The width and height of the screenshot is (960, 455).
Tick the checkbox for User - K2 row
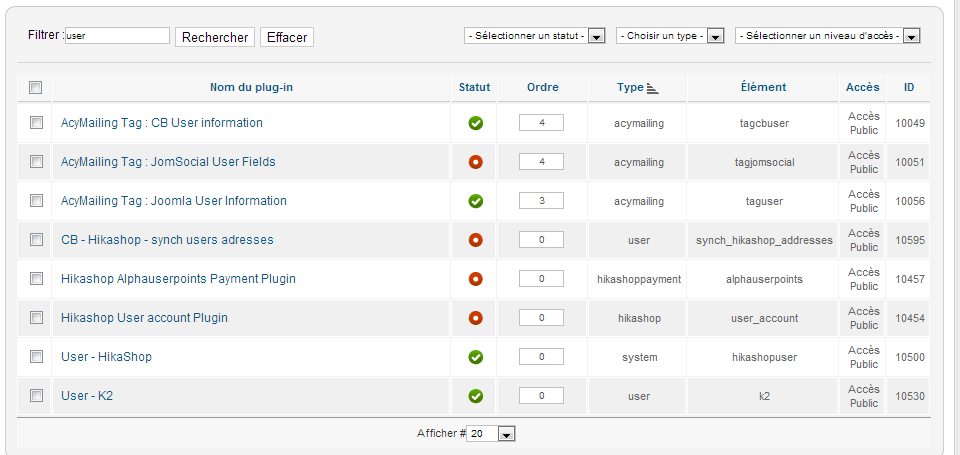coord(36,396)
